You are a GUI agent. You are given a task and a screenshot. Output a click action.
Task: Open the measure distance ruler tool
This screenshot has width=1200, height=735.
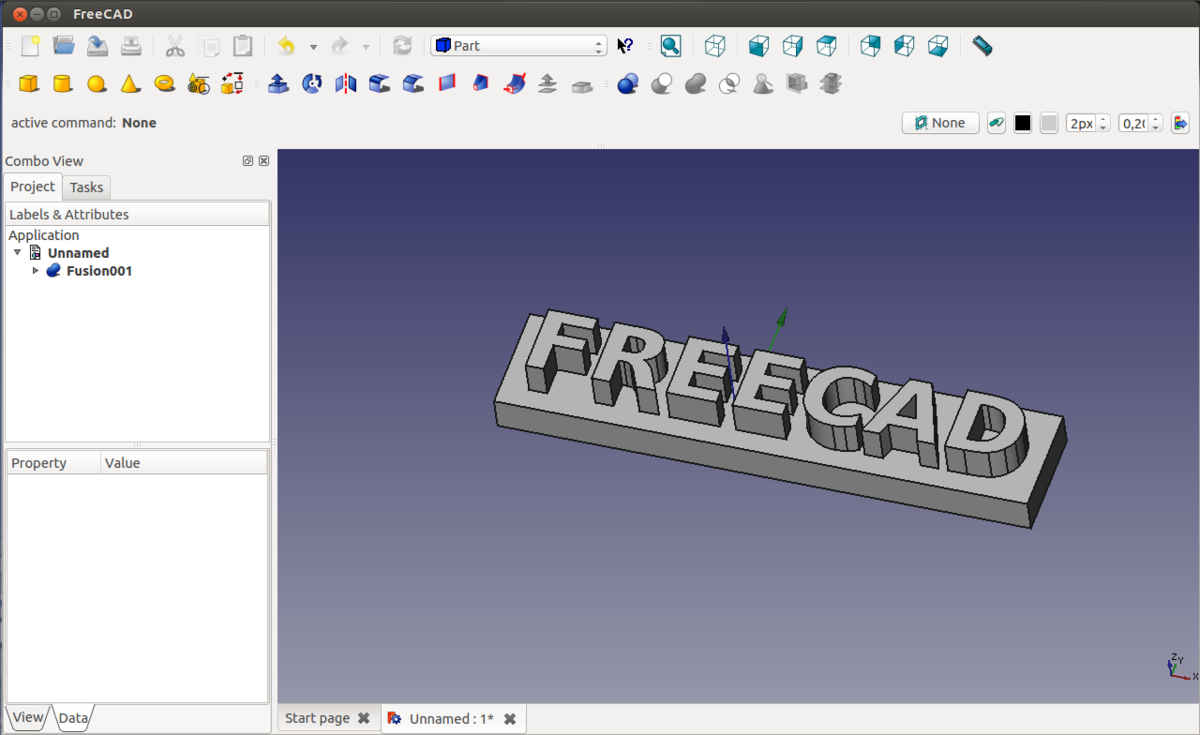[x=982, y=46]
